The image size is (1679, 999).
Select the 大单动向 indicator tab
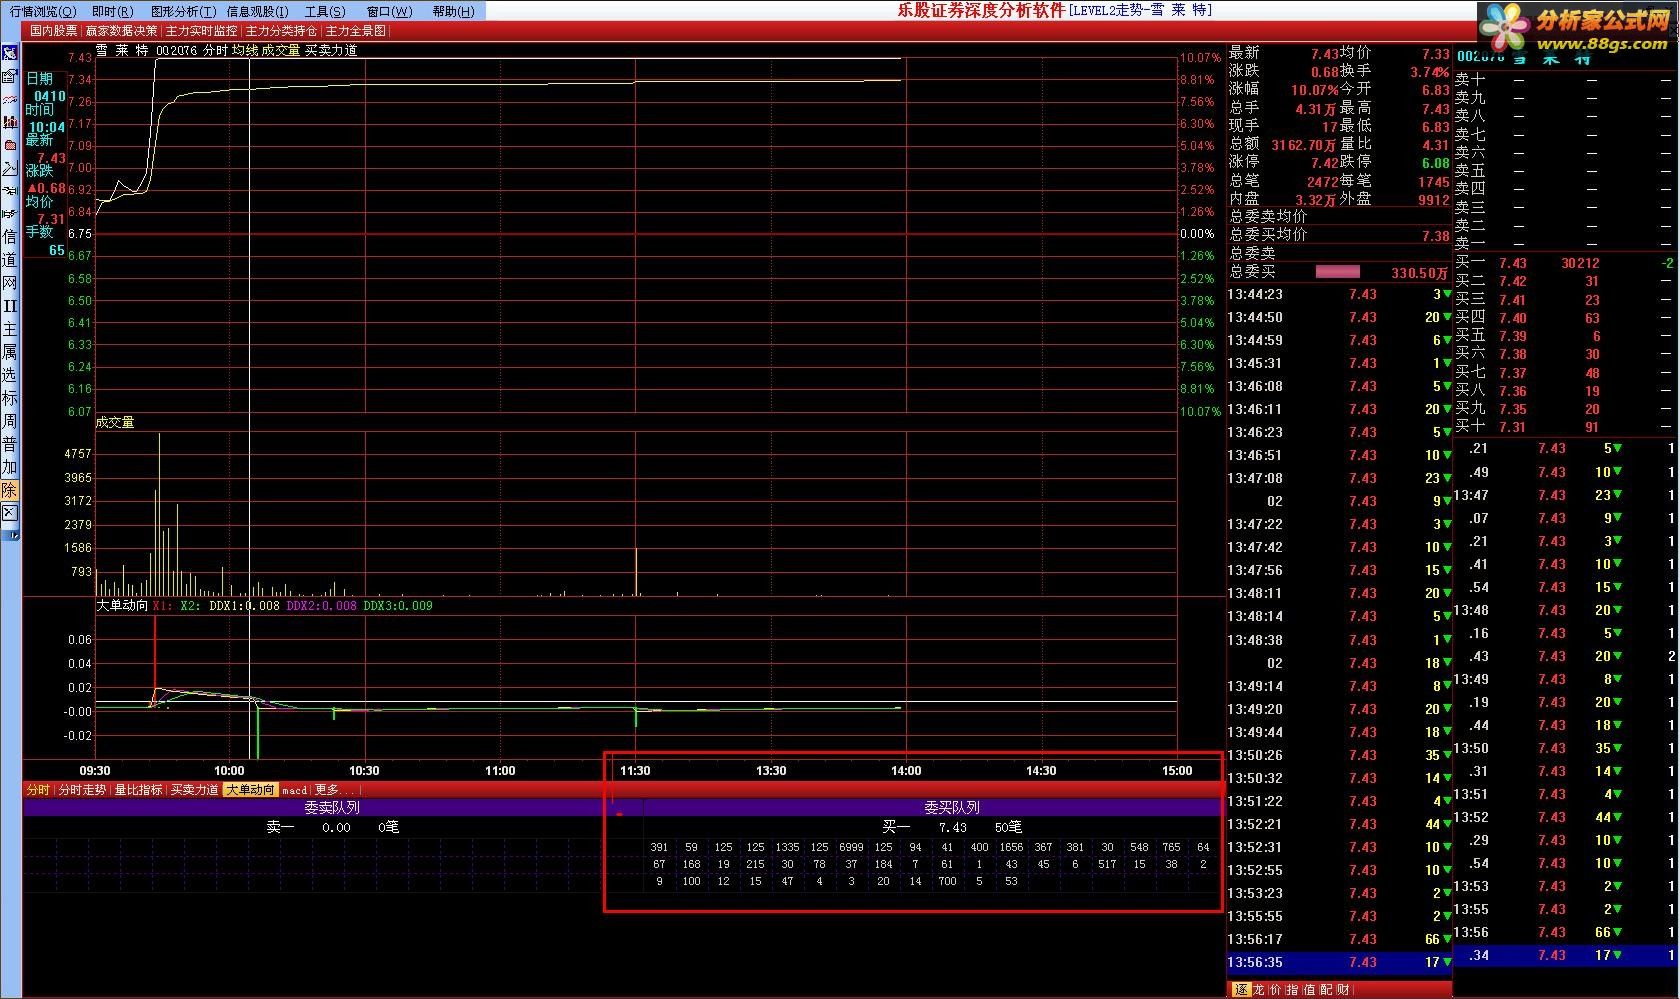pyautogui.click(x=250, y=790)
